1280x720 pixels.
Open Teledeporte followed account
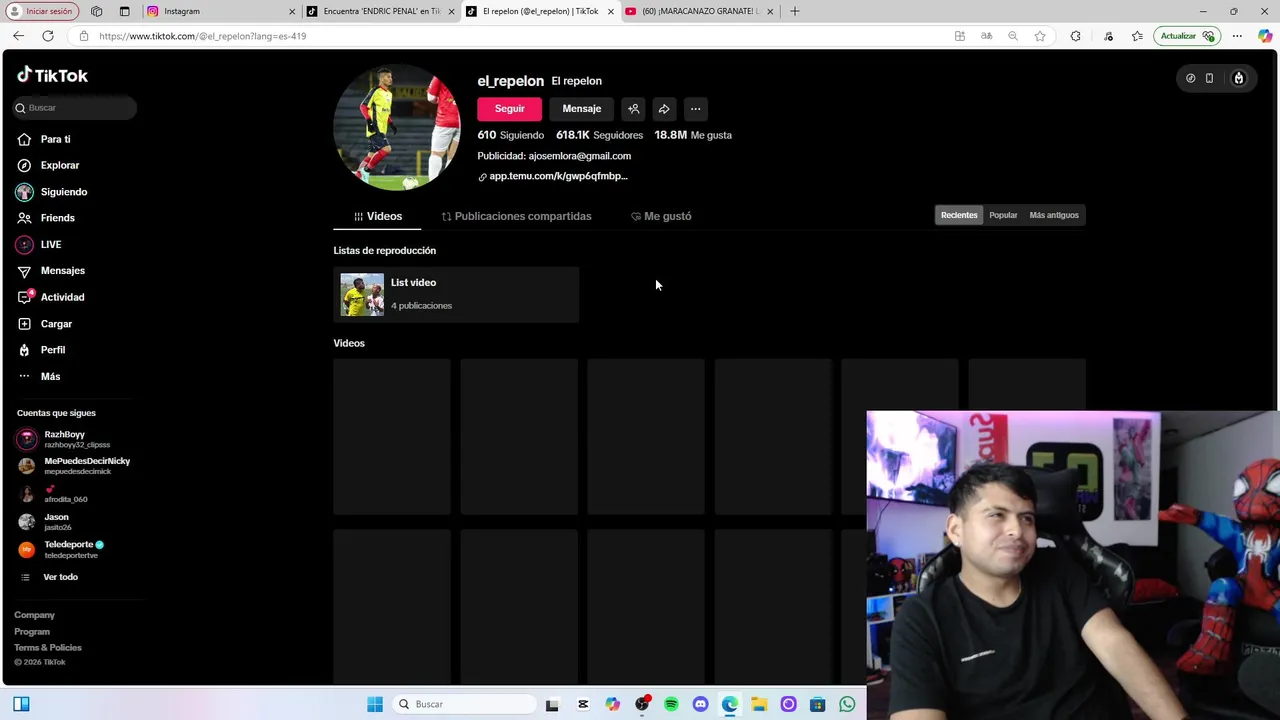(60, 549)
